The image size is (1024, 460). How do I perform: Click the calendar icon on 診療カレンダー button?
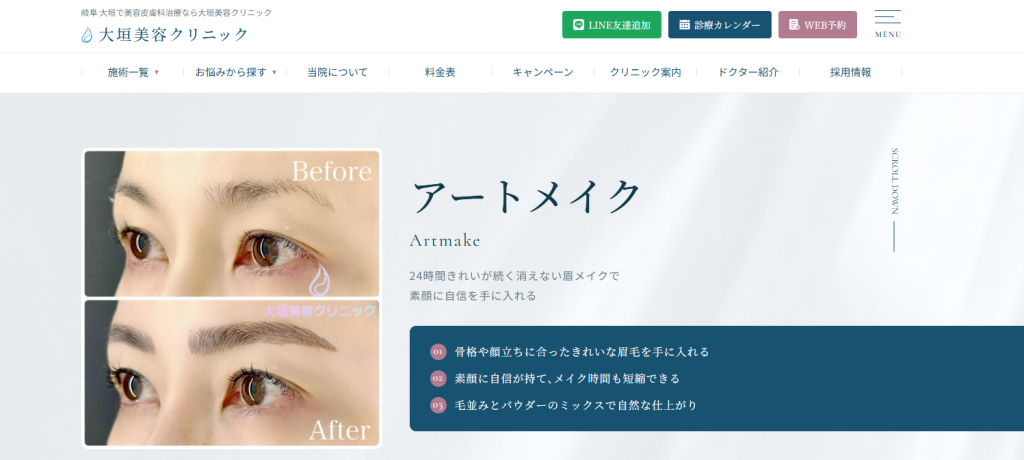(684, 25)
